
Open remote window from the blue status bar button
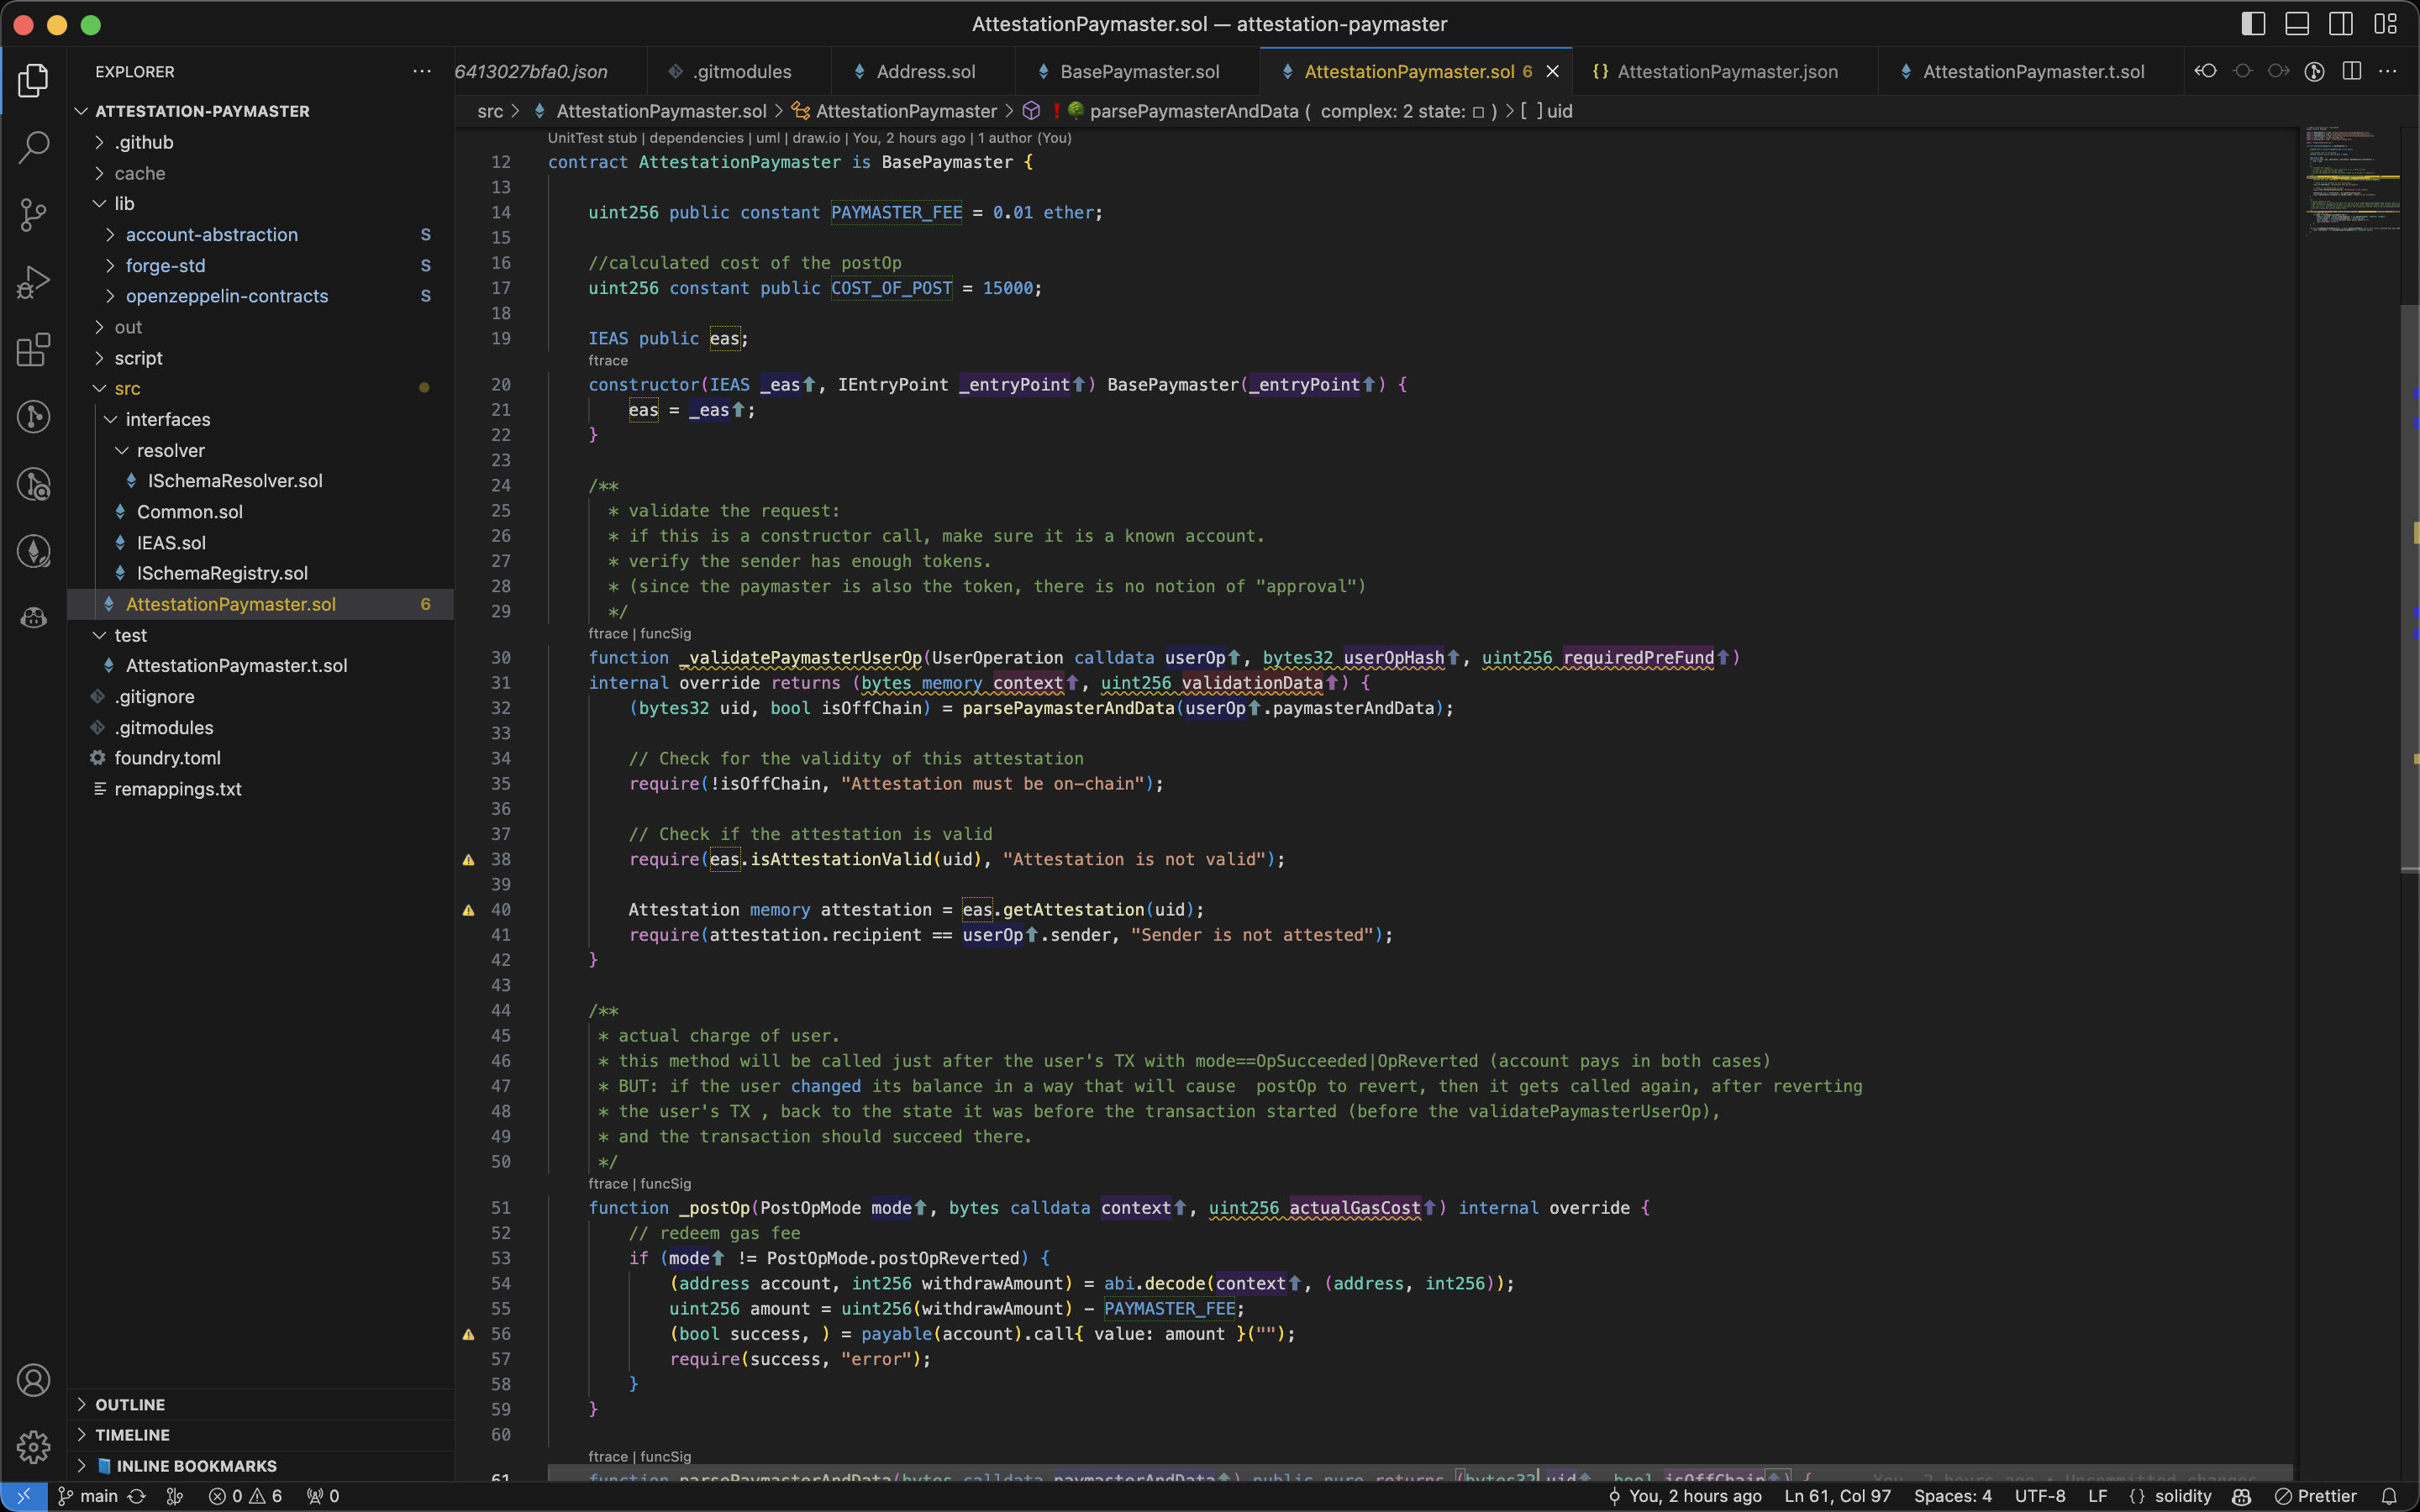(x=23, y=1496)
